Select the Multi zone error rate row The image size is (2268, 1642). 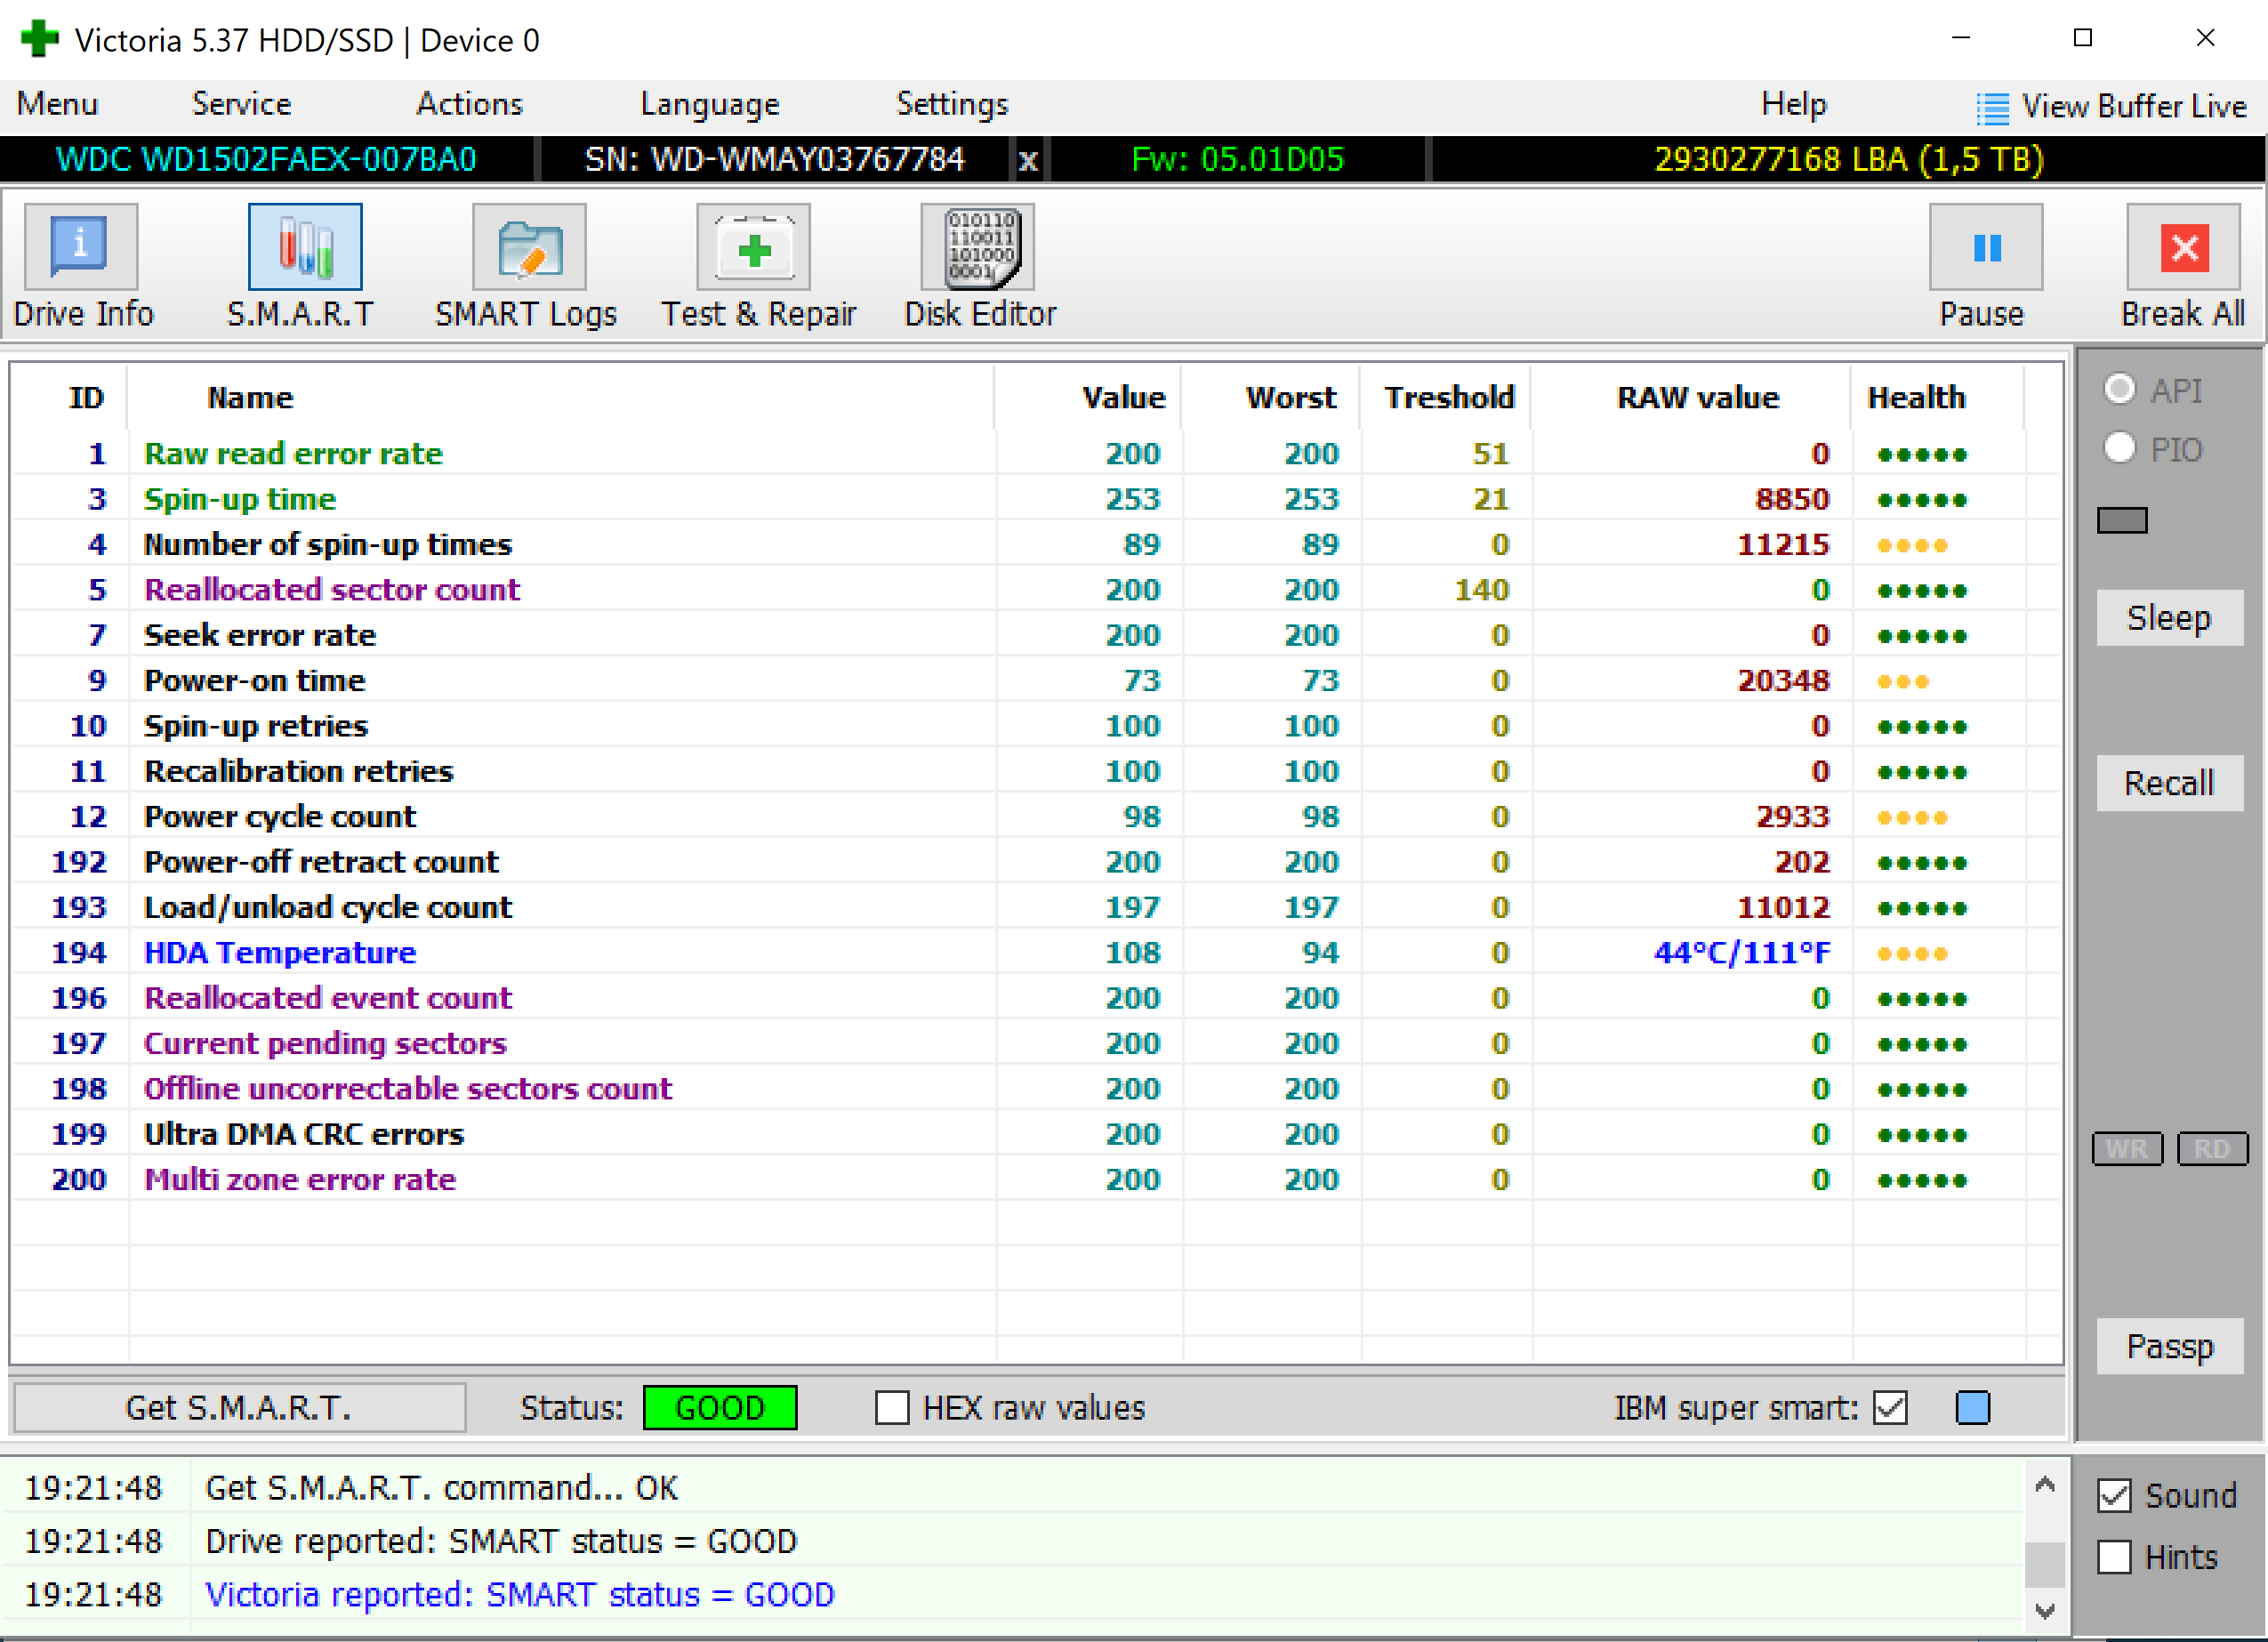tap(1036, 1180)
